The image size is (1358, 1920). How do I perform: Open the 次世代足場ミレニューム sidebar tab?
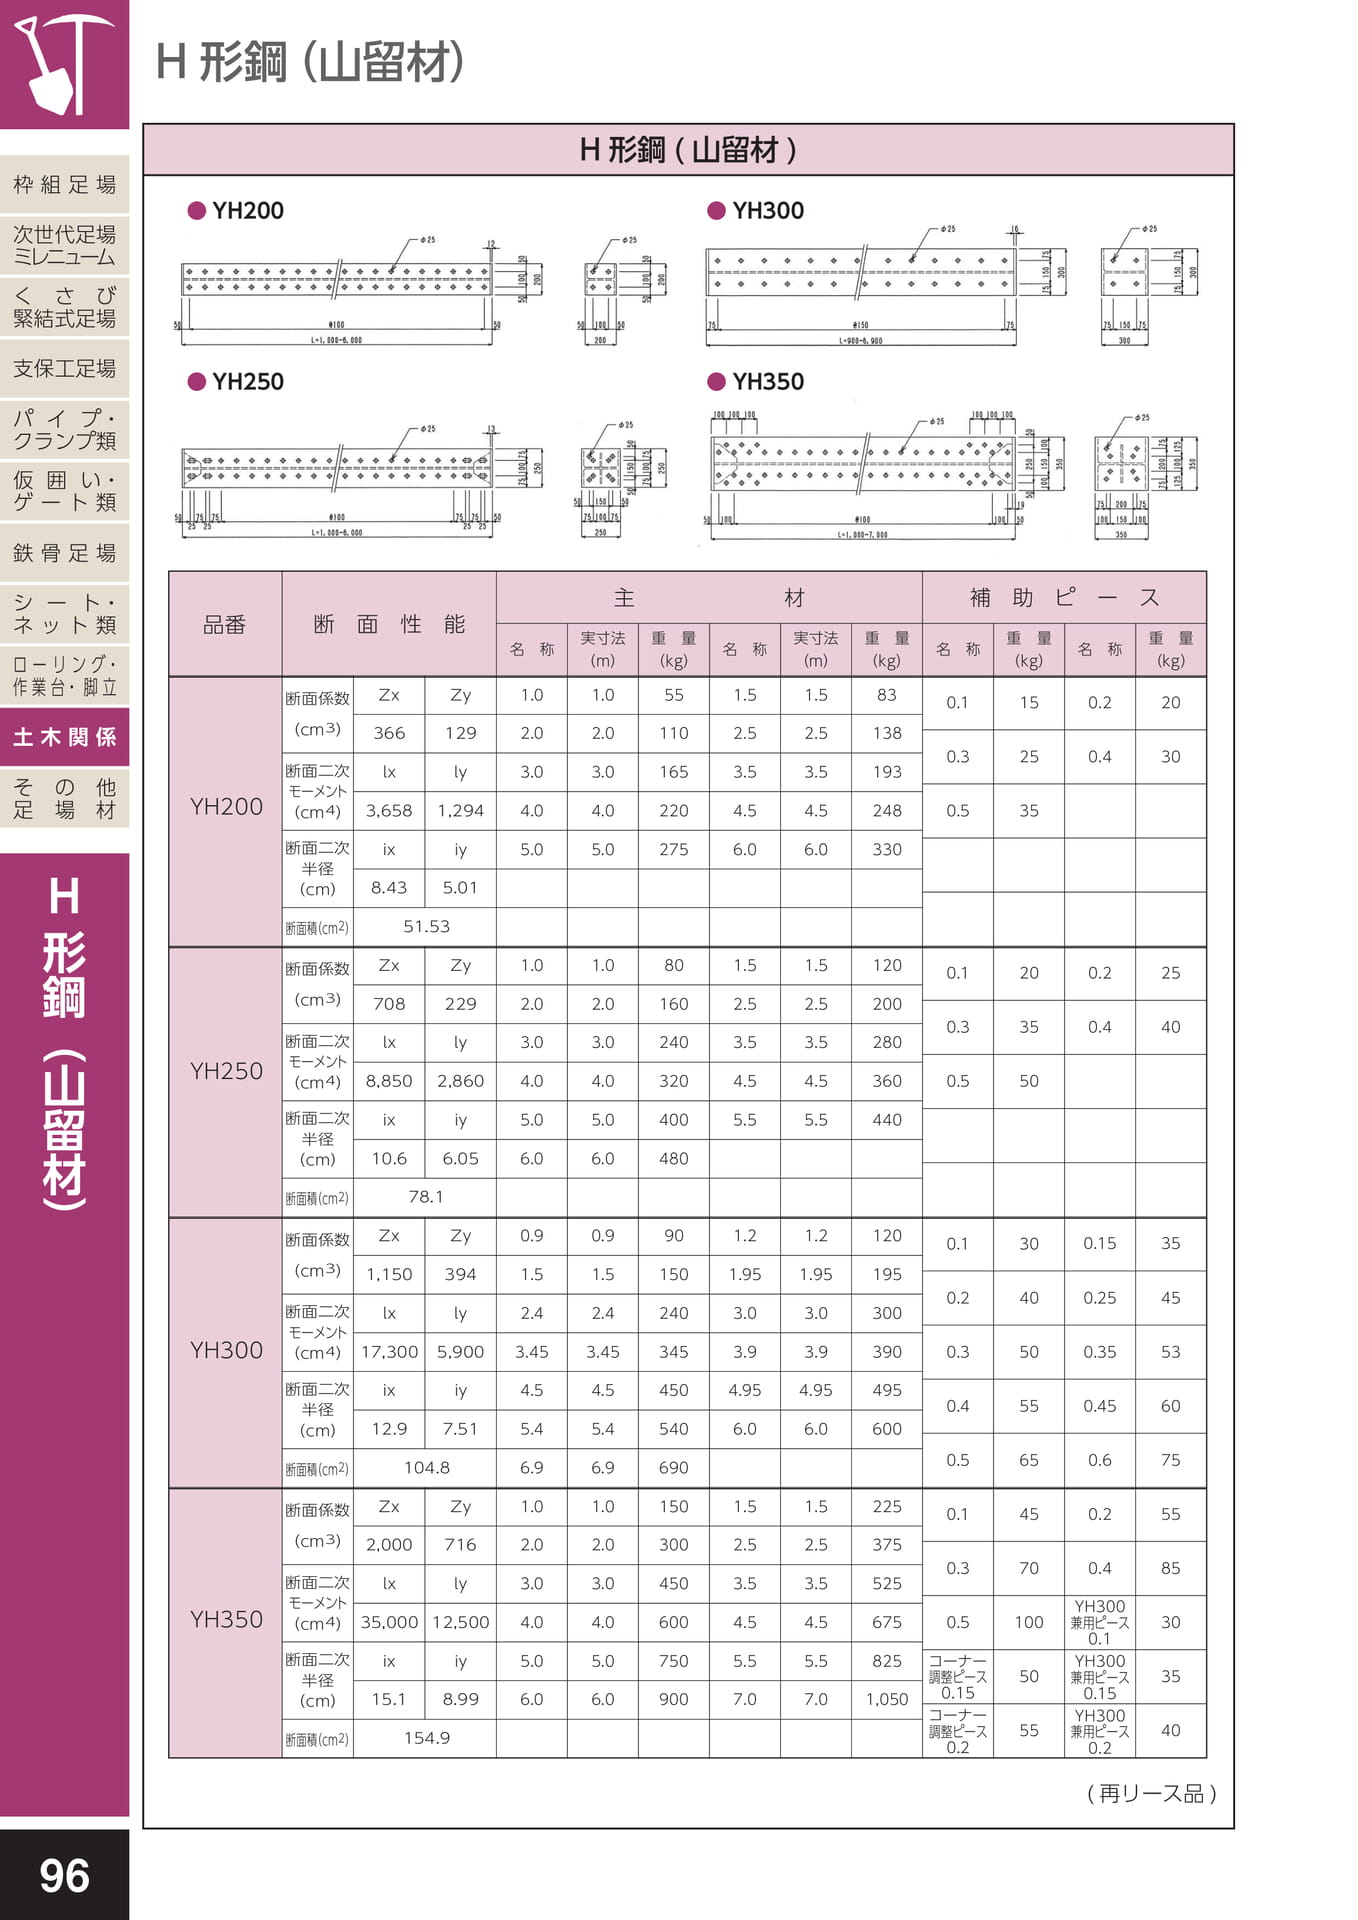pyautogui.click(x=64, y=245)
